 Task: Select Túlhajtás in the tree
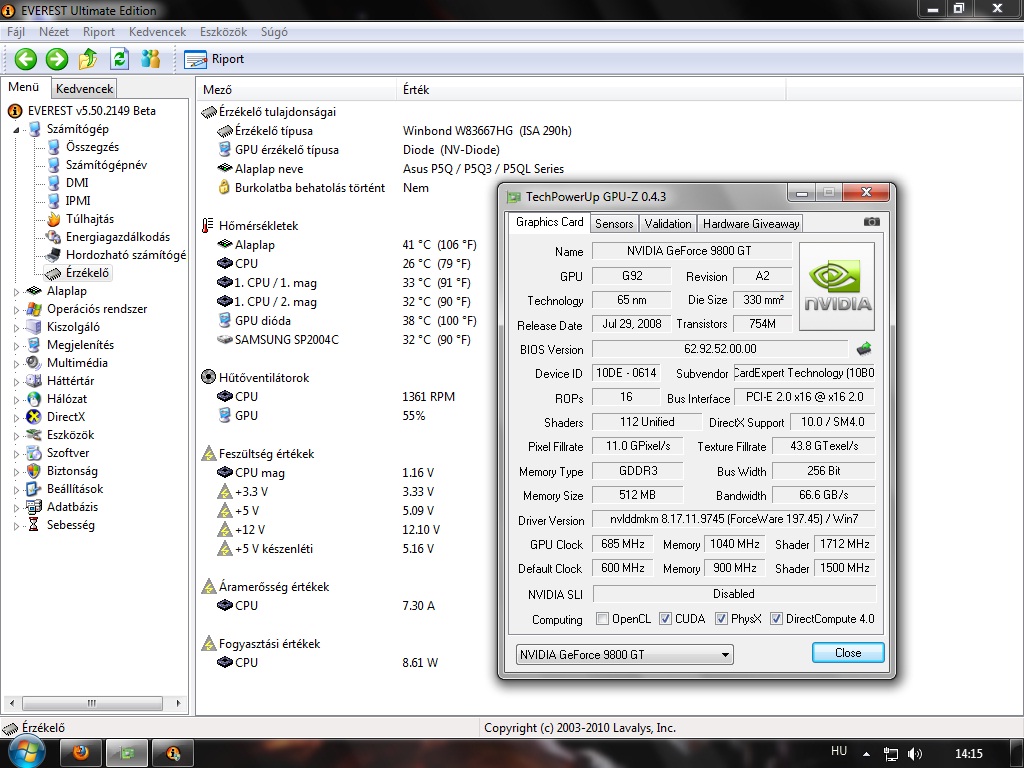89,219
